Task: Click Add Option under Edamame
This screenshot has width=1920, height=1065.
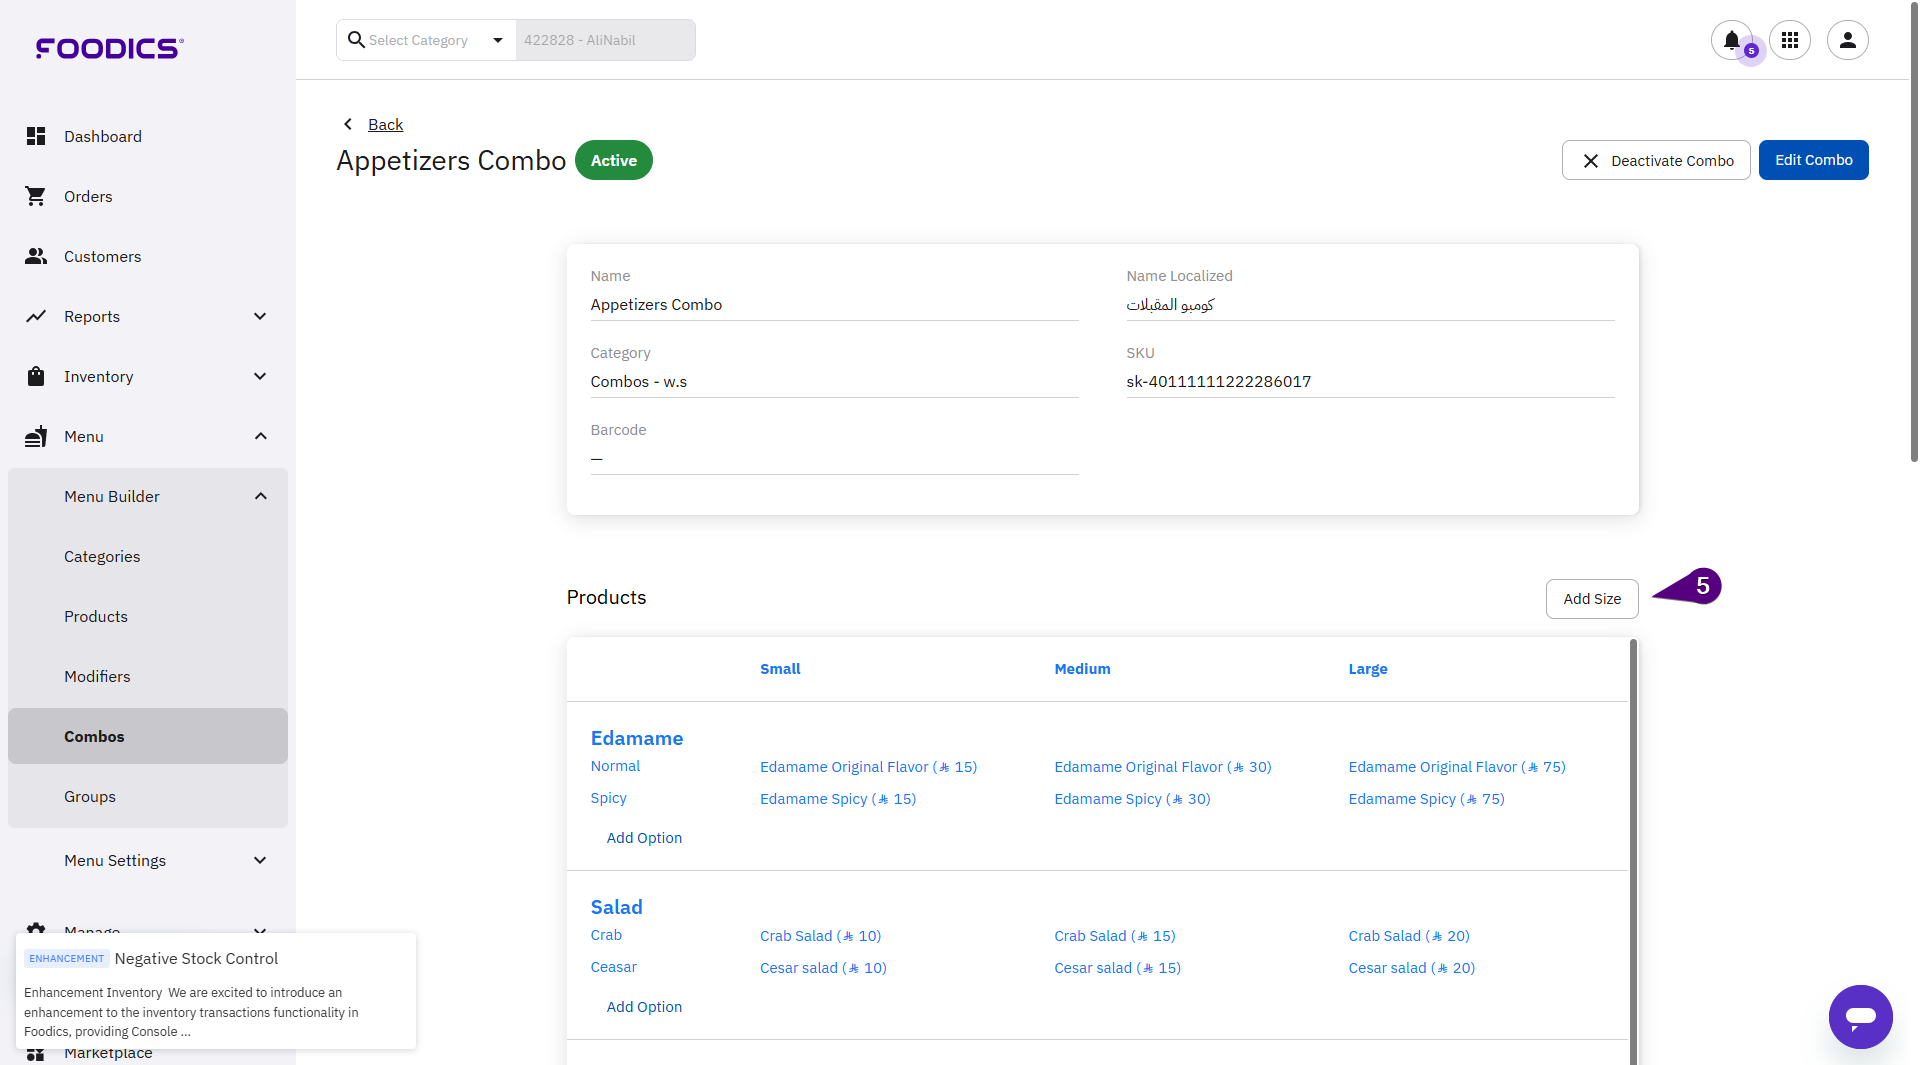Action: [x=644, y=838]
